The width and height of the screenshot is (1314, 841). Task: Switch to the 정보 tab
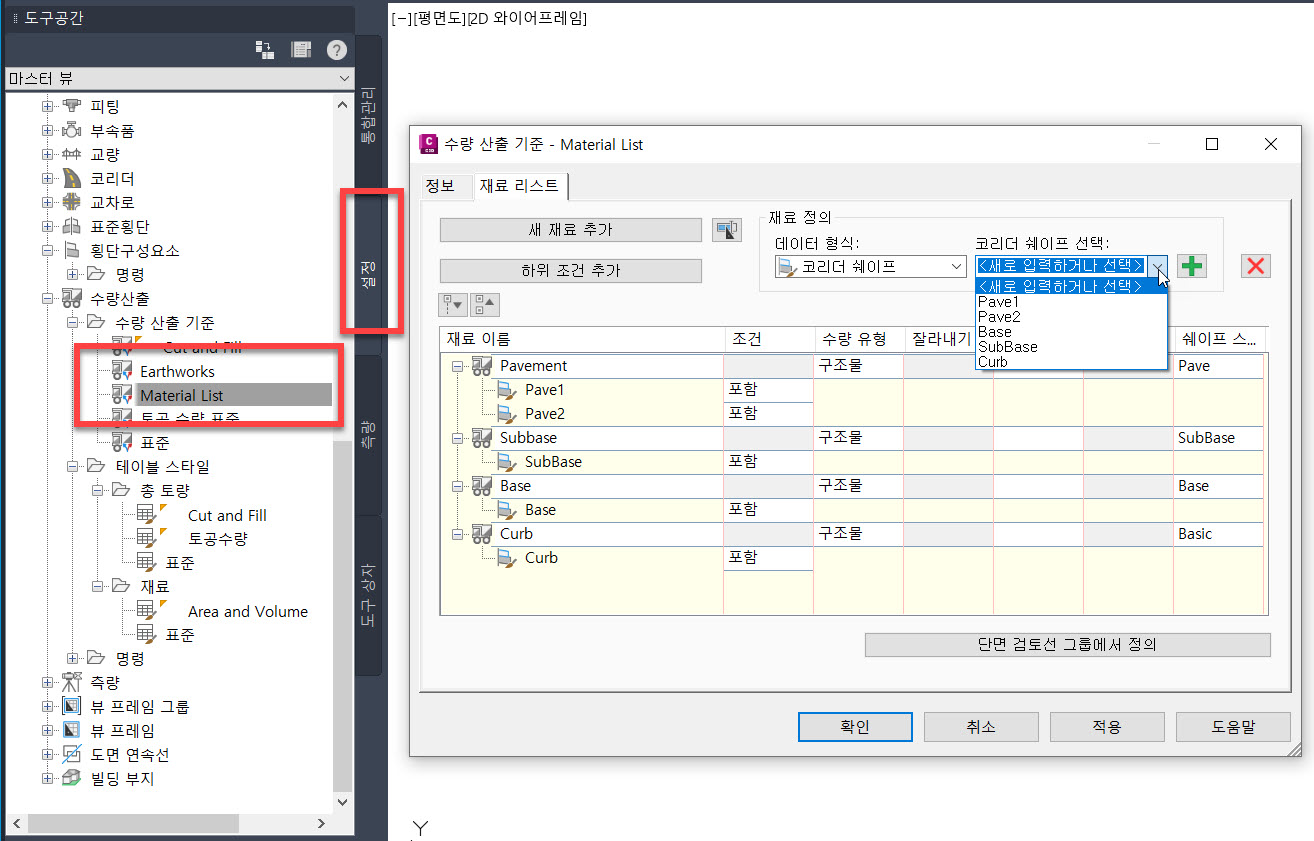(440, 186)
